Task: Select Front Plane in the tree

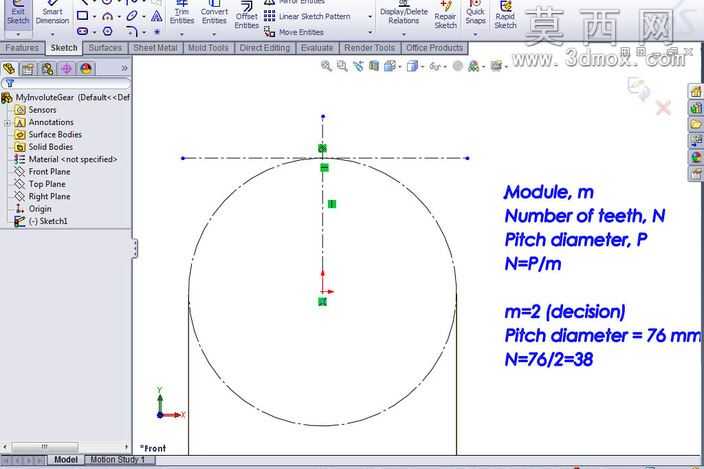Action: [49, 171]
